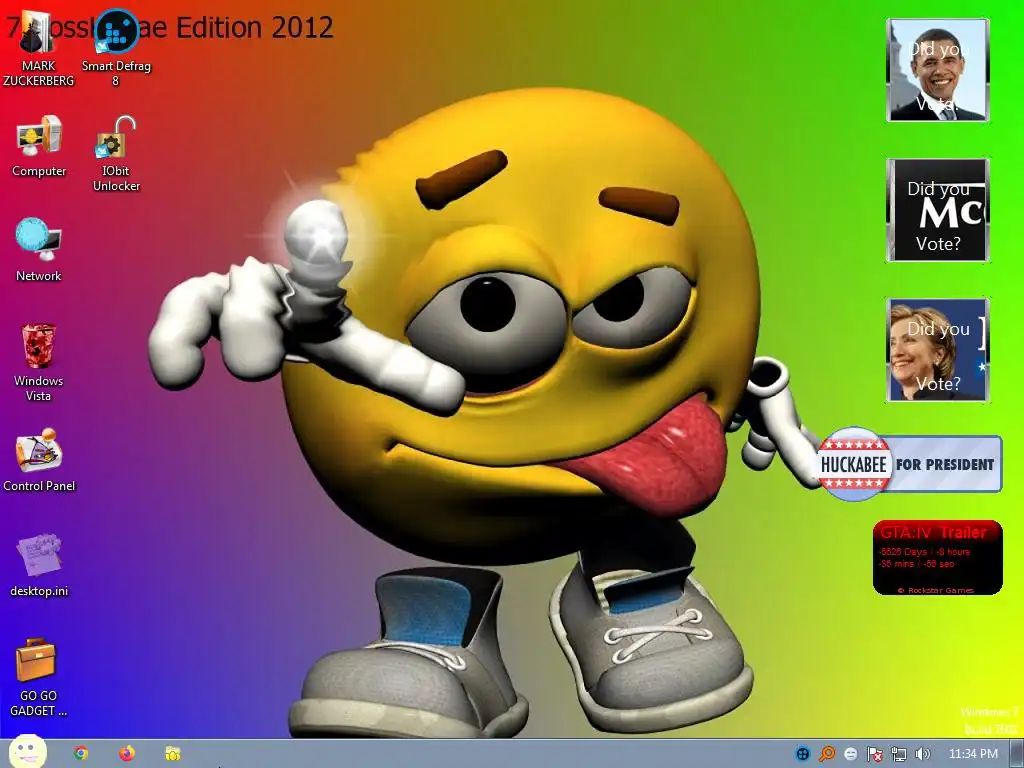This screenshot has height=768, width=1024.
Task: Click the Mc Did you Vote gadget
Action: [938, 210]
